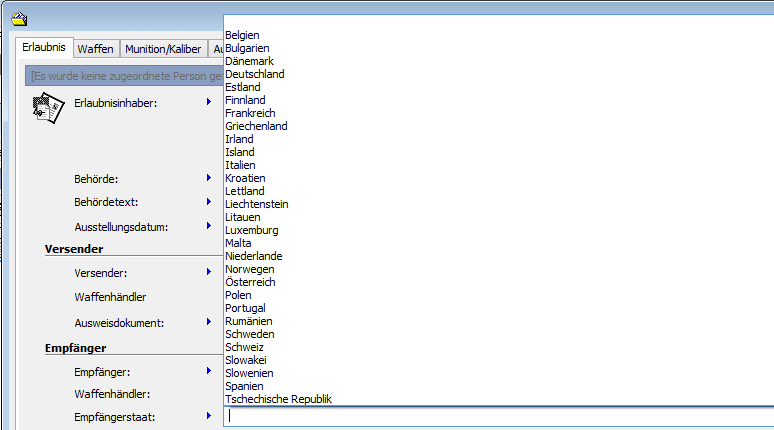Screen dimensions: 774x430
Task: Choose Deutschland from the country list
Action: (x=255, y=74)
